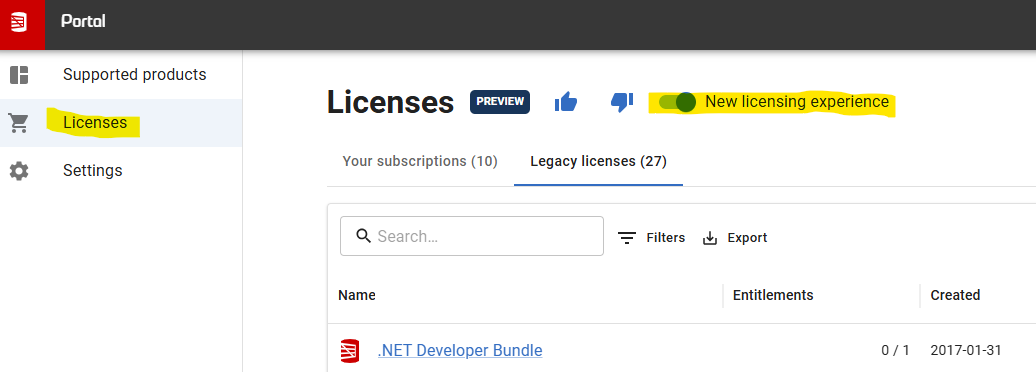Click the 0 / 1 entitlements value
This screenshot has width=1036, height=372.
895,351
